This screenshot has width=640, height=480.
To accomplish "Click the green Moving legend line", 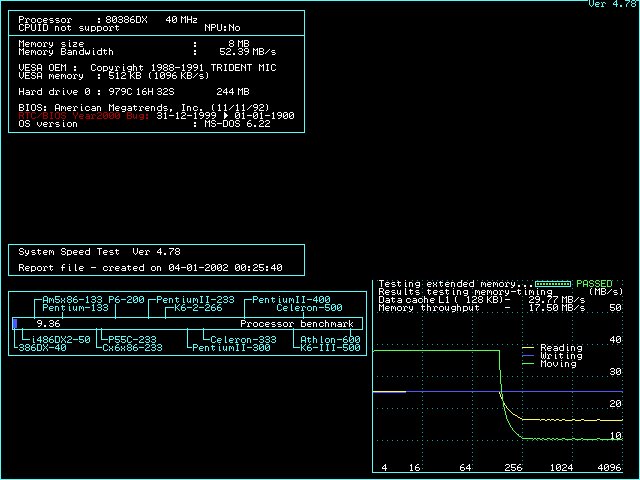I will tap(529, 364).
